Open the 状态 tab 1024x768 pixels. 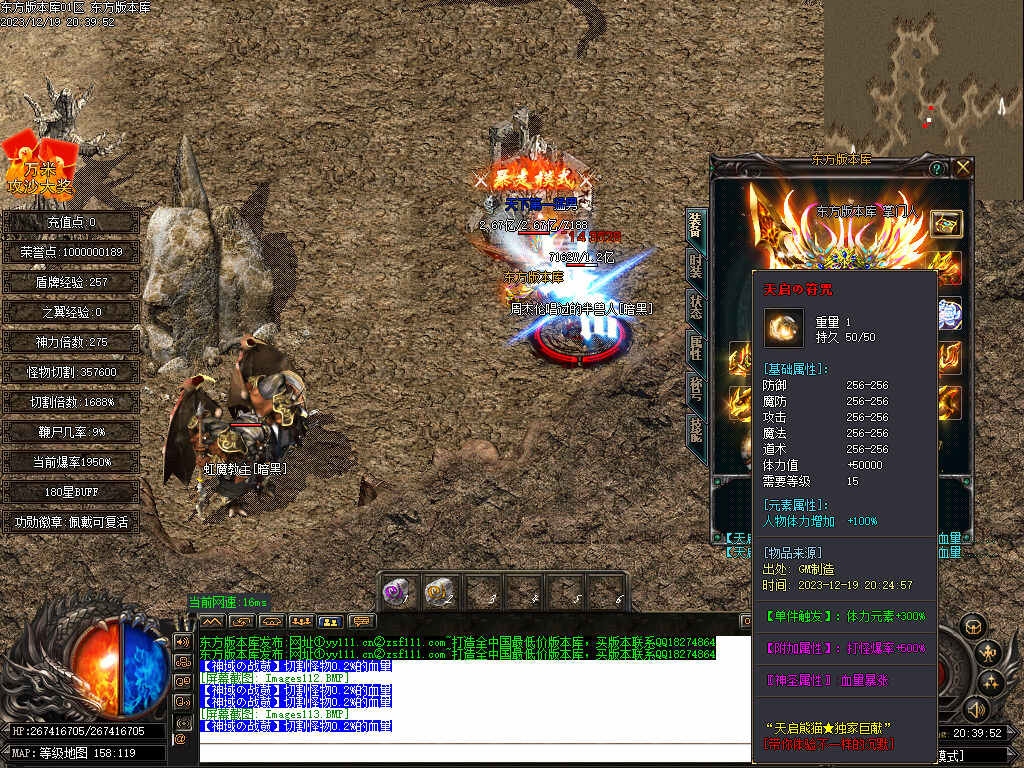pos(696,307)
